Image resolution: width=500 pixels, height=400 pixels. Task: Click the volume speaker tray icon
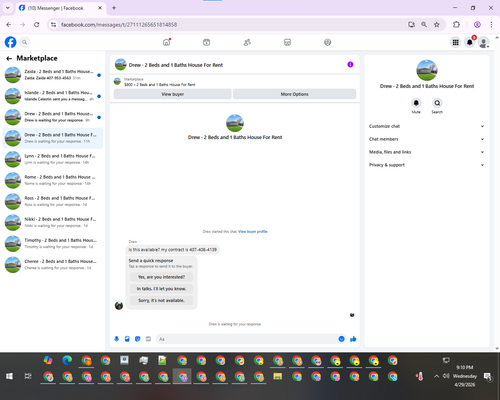(x=446, y=376)
